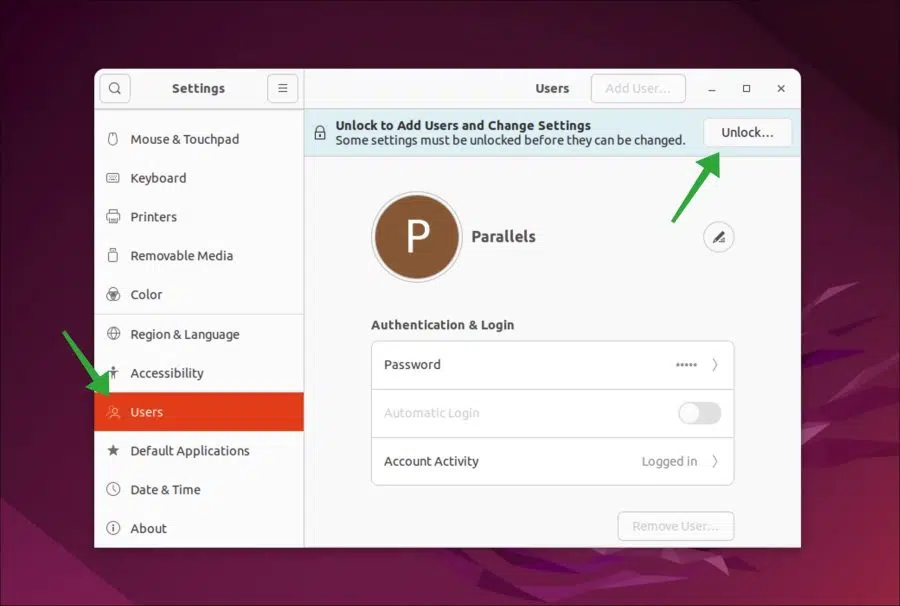The height and width of the screenshot is (606, 900).
Task: Click the Unlock... button
Action: click(747, 133)
